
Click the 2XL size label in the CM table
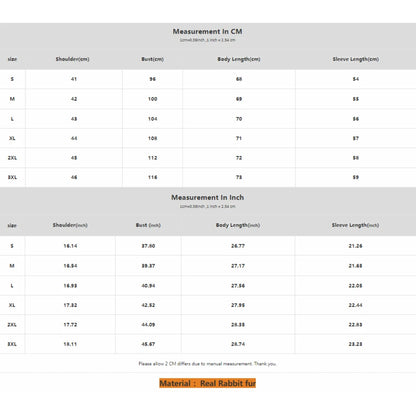click(x=12, y=158)
